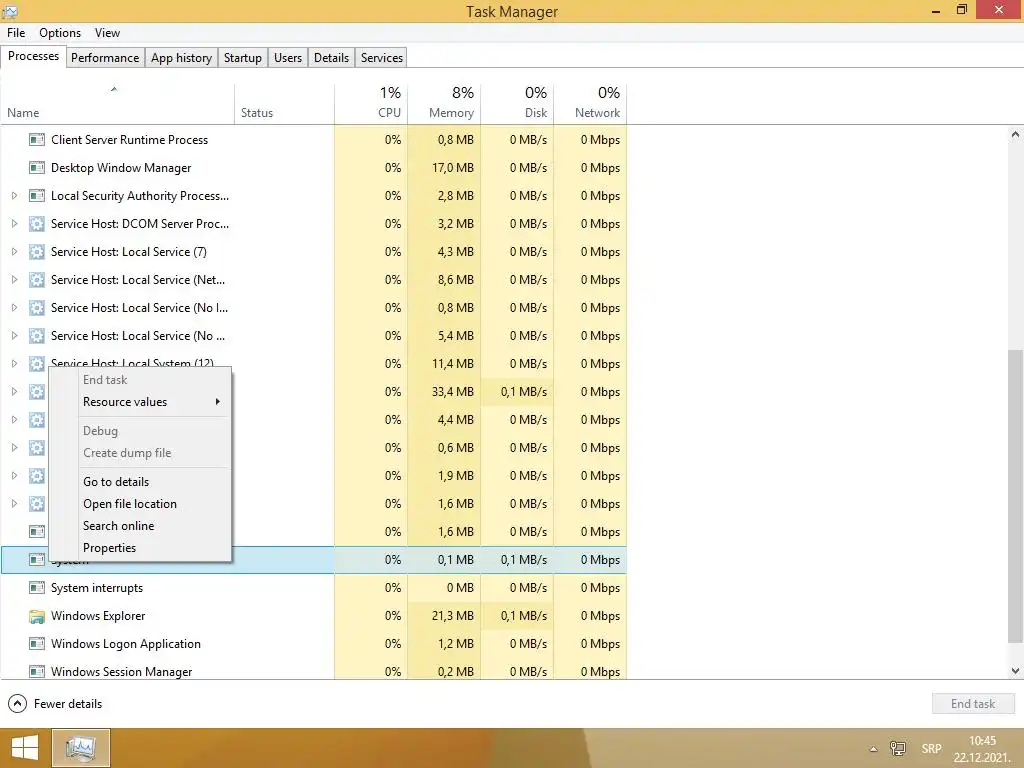The image size is (1024, 768).
Task: Select the Windows Explorer row name
Action: pos(98,616)
